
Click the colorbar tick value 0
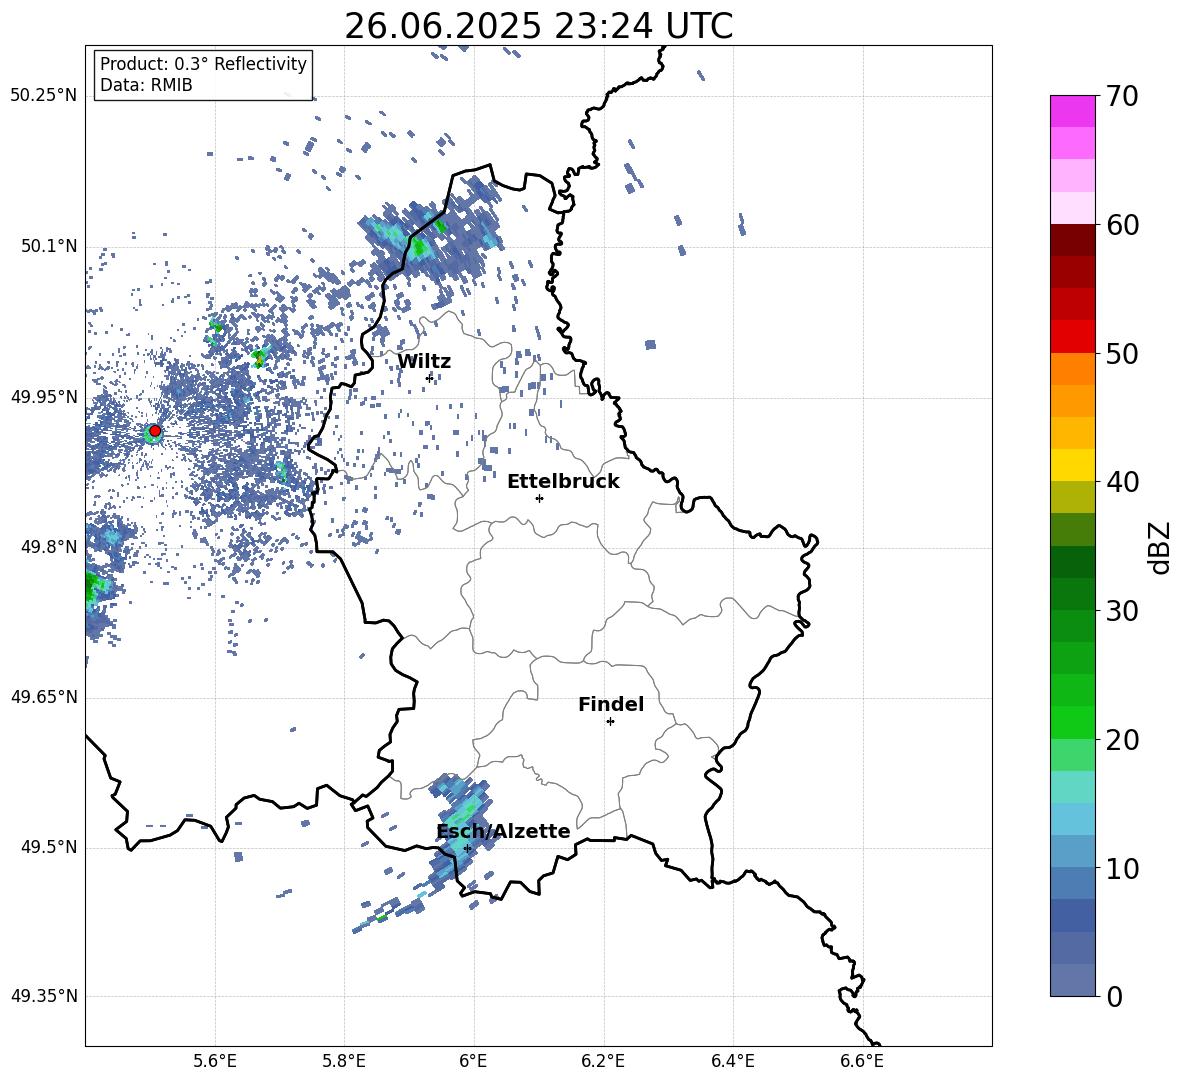(1114, 996)
